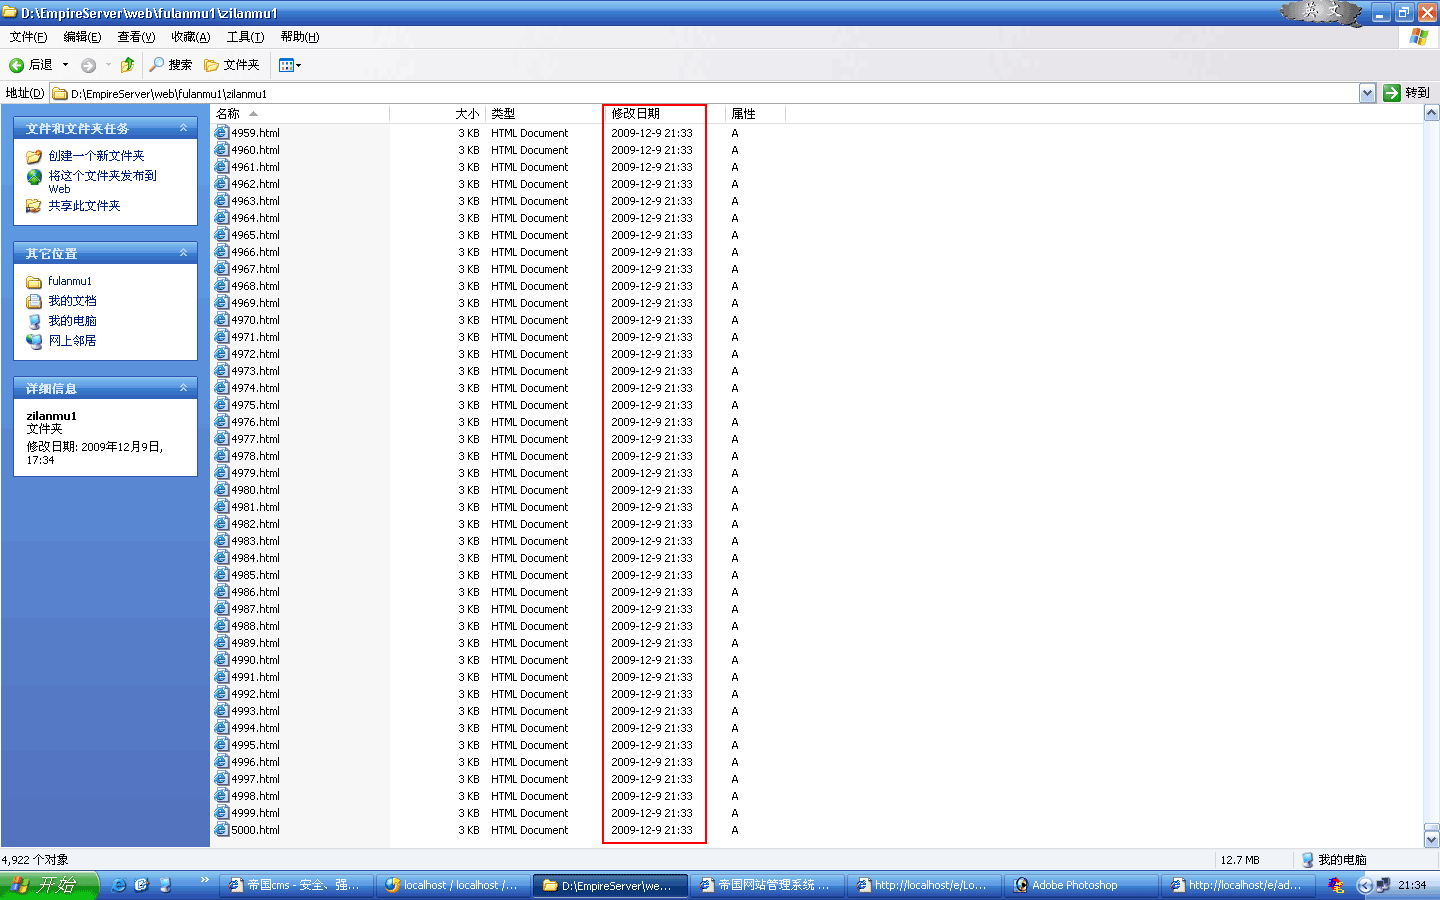Screen dimensions: 1440x900
Task: Go to the fulanmu1 parent folder link
Action: [69, 281]
